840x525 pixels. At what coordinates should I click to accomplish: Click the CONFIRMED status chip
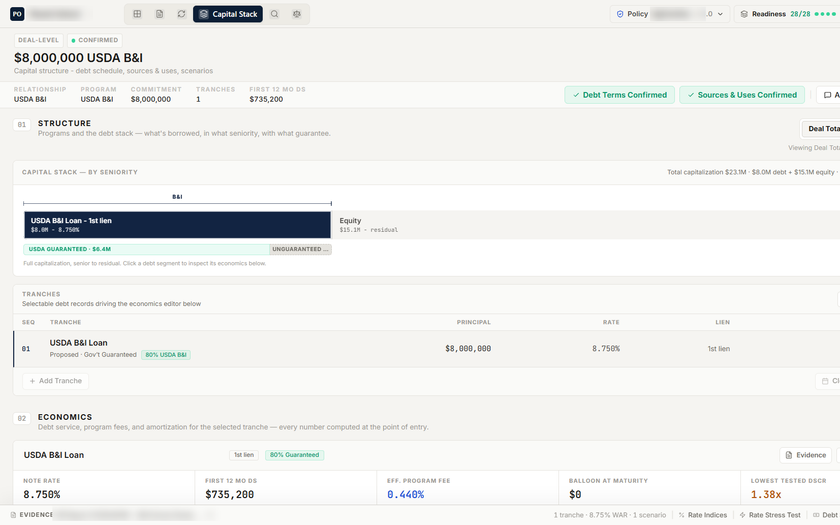[95, 40]
